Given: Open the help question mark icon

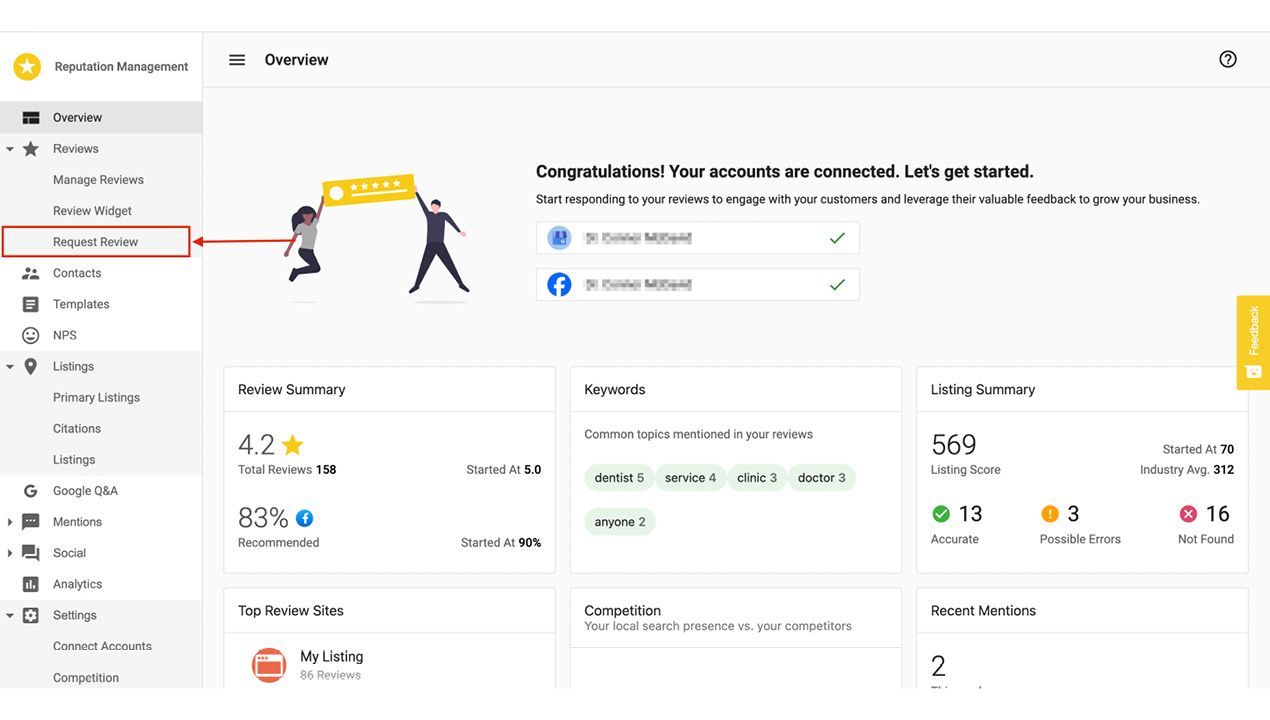Looking at the screenshot, I should click(x=1228, y=59).
